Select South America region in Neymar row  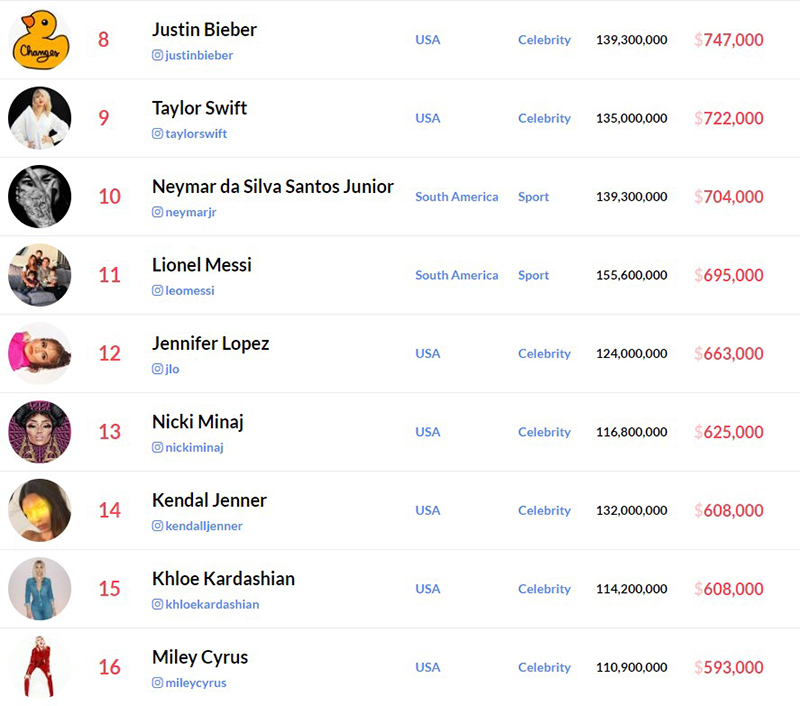[457, 196]
